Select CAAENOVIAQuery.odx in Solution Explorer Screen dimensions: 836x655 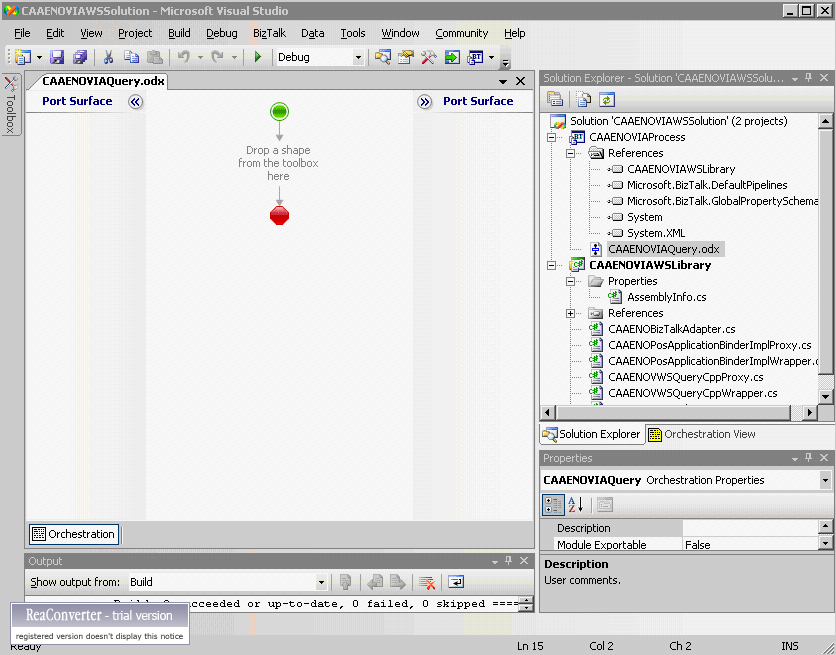(x=664, y=249)
